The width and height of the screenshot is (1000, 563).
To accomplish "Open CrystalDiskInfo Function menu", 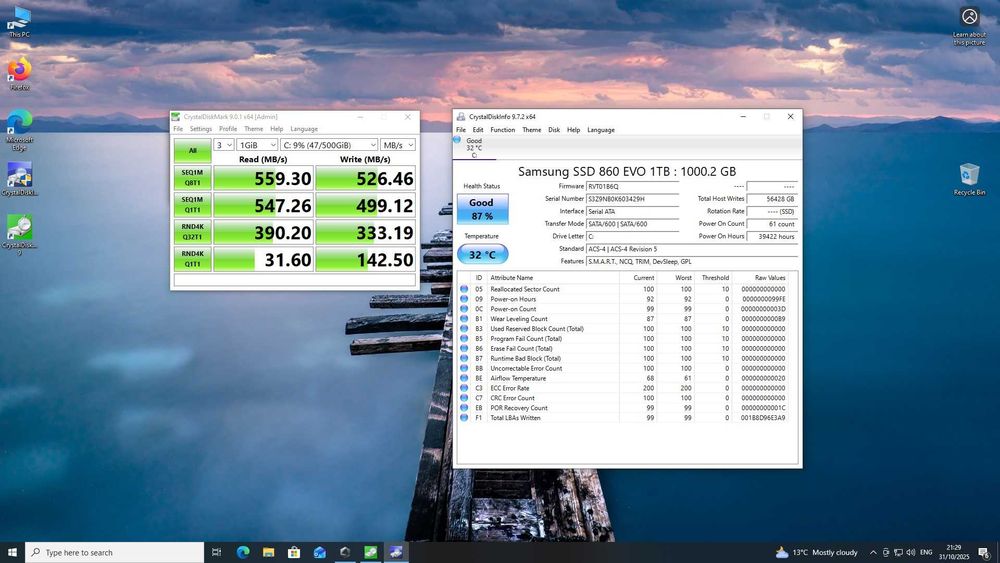I will (x=503, y=129).
